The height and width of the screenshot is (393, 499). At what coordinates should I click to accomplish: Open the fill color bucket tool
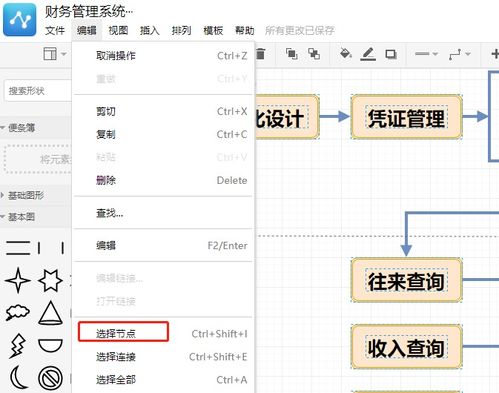[345, 53]
